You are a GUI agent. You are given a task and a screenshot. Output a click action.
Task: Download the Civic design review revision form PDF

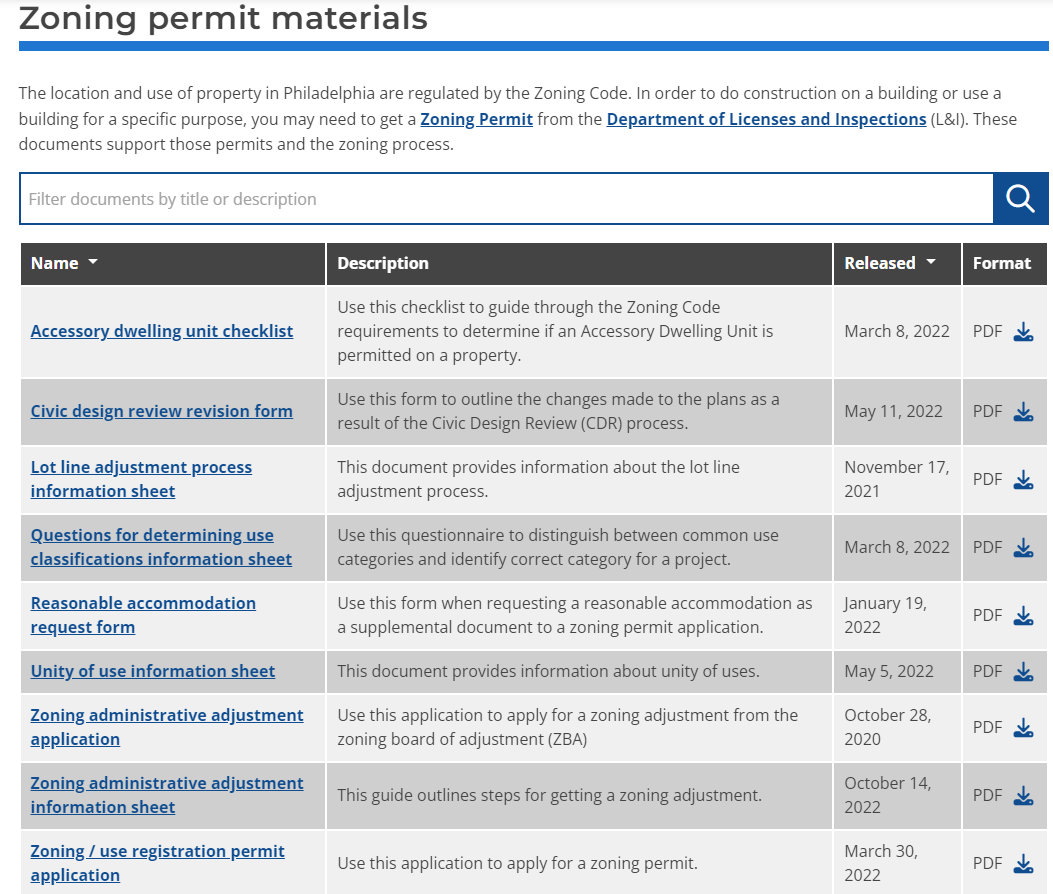click(x=1023, y=411)
